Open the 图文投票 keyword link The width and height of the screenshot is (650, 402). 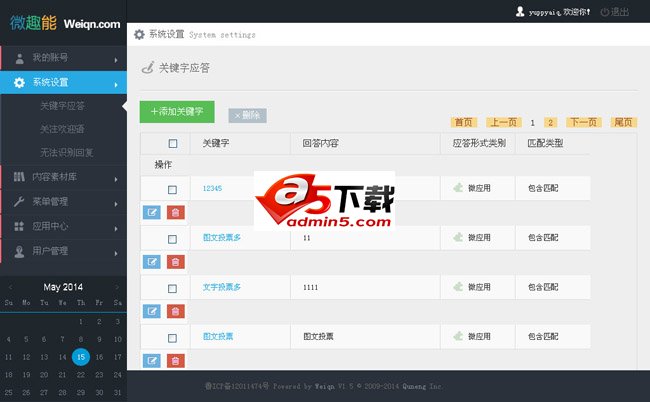(x=218, y=336)
